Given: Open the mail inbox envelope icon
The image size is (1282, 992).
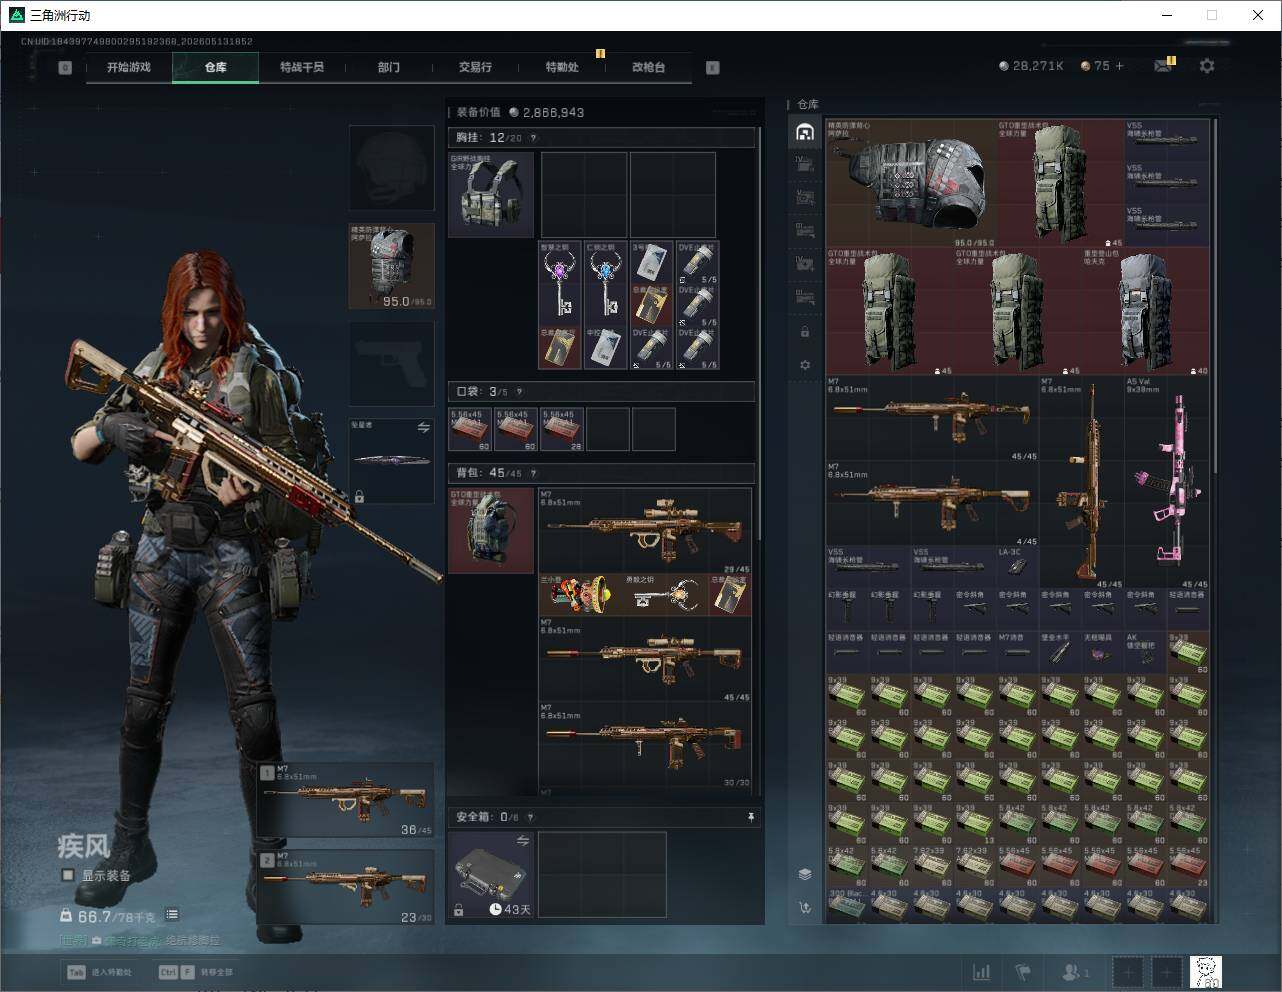Looking at the screenshot, I should [1162, 66].
